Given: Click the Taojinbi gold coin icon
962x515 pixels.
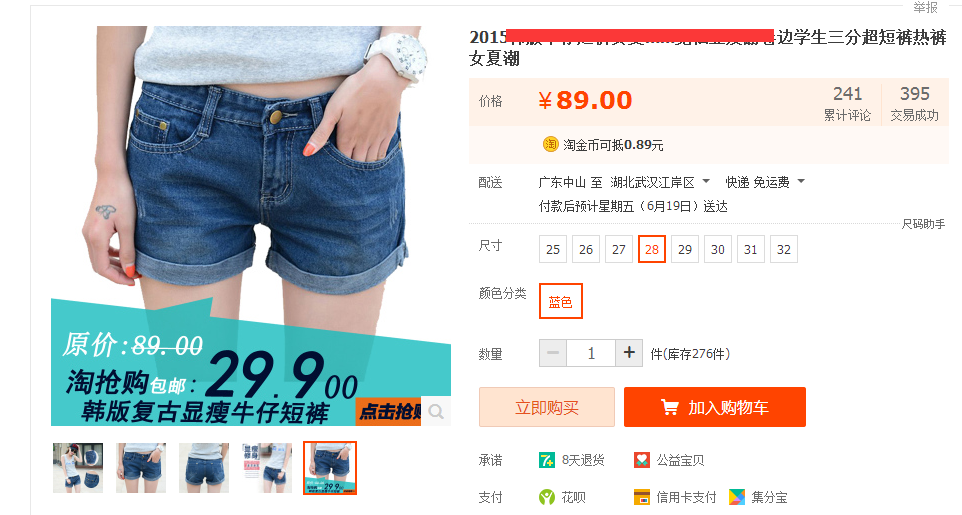Looking at the screenshot, I should coord(550,144).
